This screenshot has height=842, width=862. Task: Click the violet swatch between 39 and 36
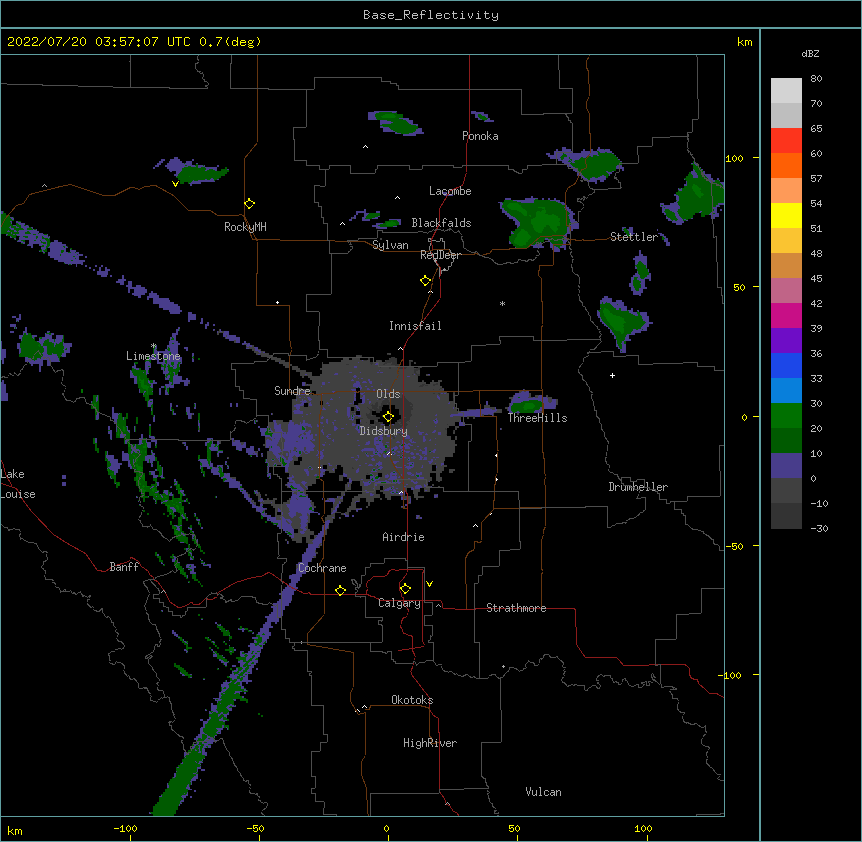click(x=786, y=341)
